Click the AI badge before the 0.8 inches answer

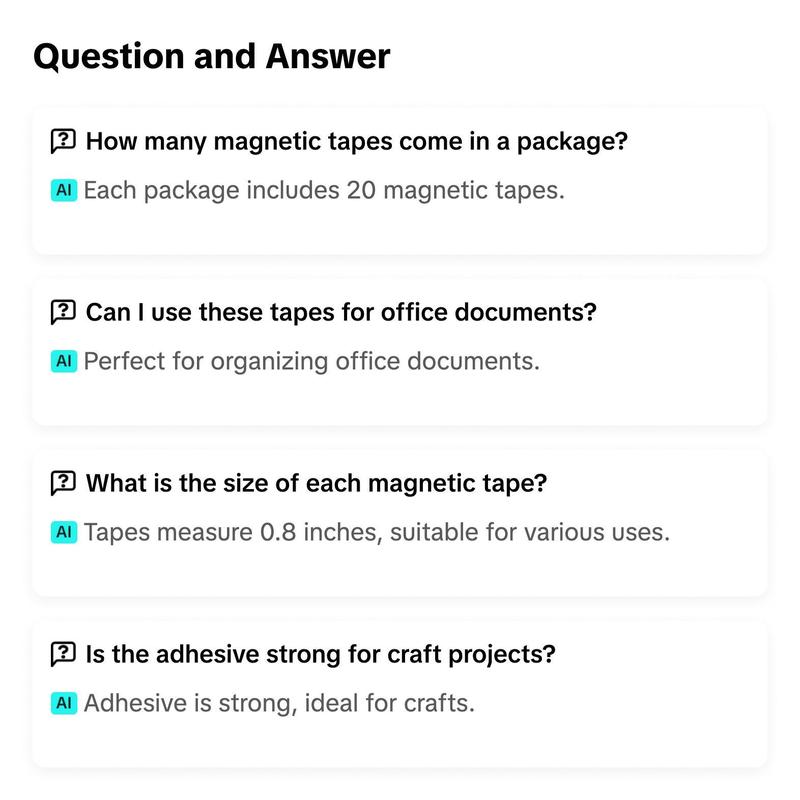click(64, 532)
